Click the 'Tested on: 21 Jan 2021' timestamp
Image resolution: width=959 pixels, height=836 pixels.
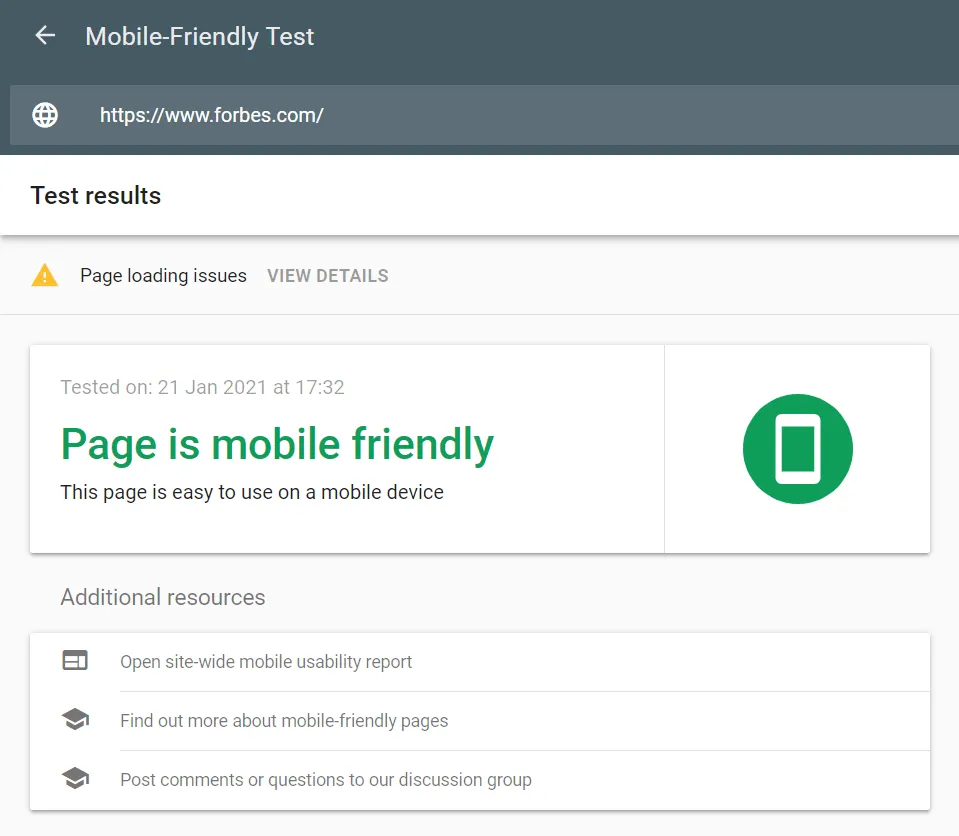tap(202, 388)
